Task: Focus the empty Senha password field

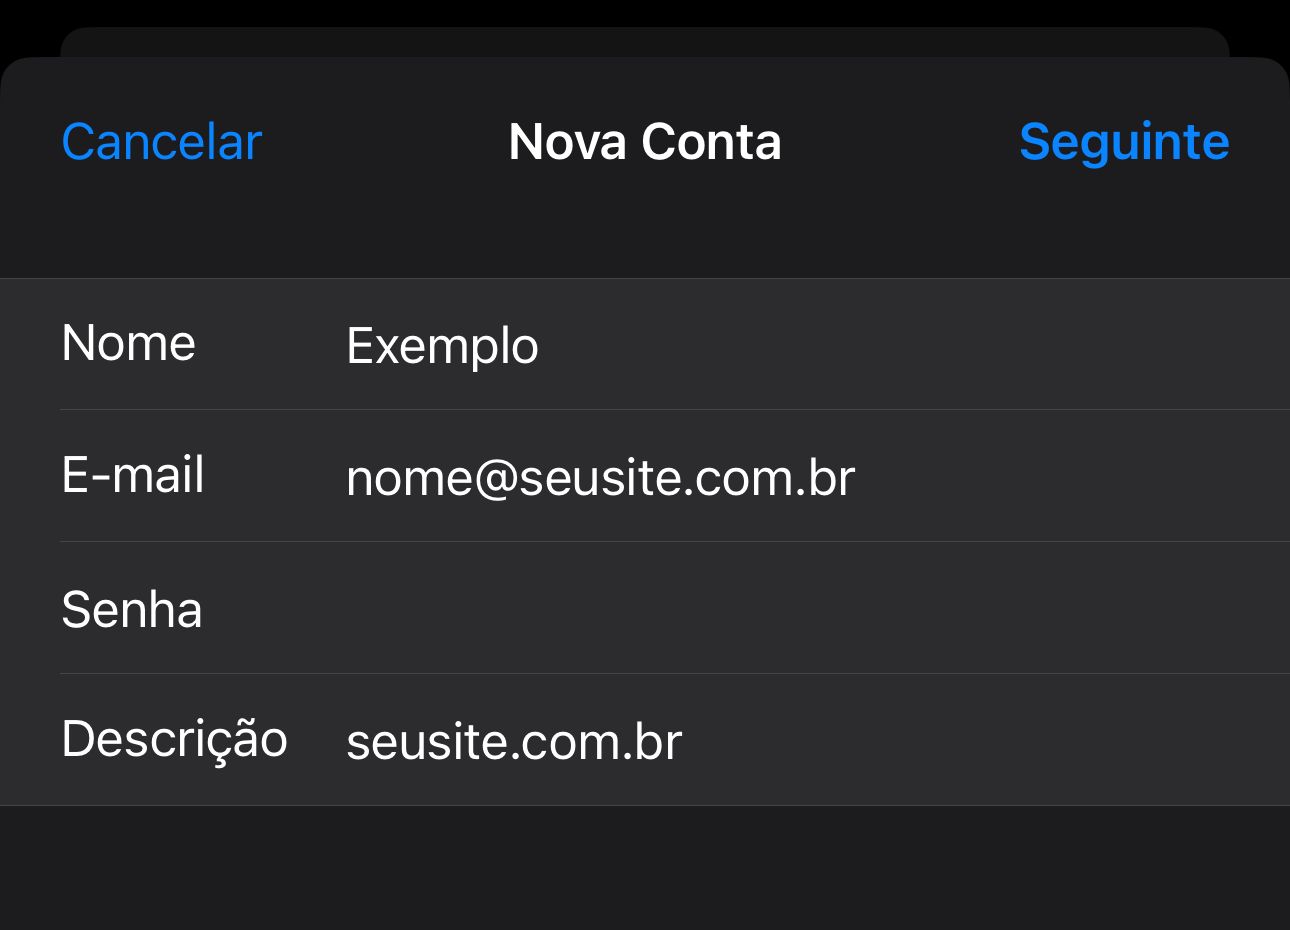Action: [x=700, y=609]
